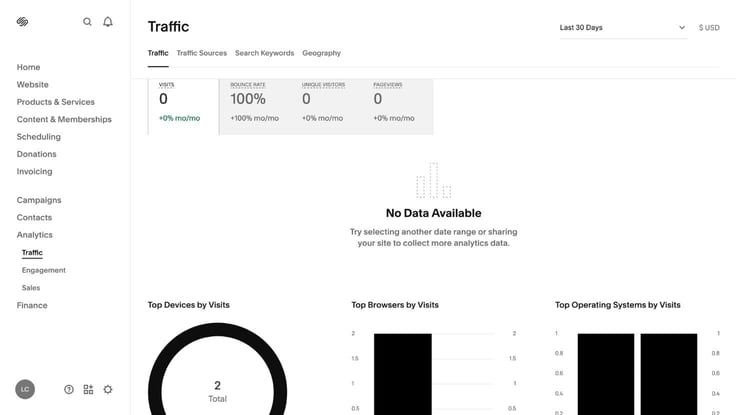Open settings gear icon
736x415 pixels.
point(108,389)
